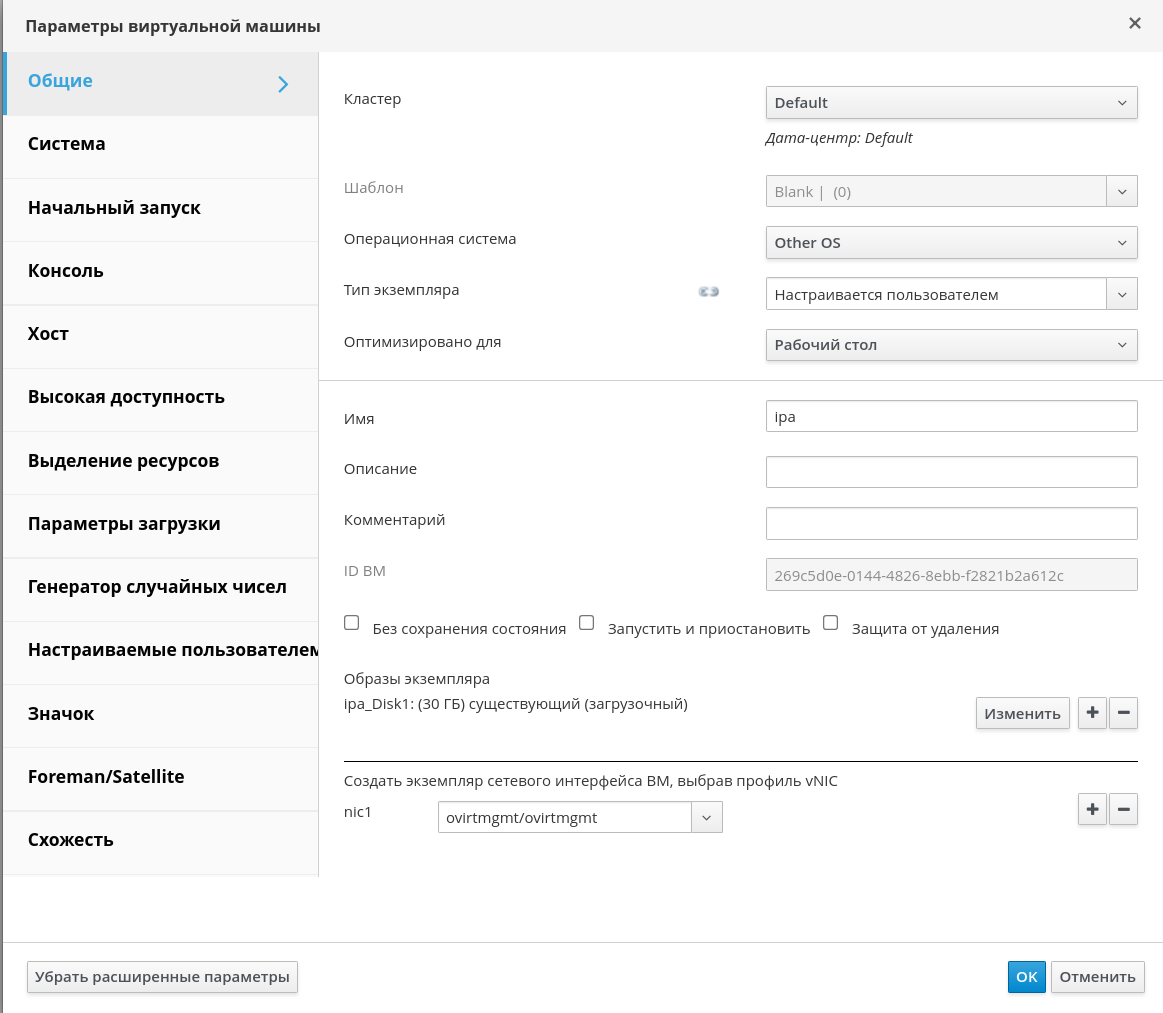Open the Высокая доступность section
Viewport: 1163px width, 1013px height.
tap(126, 397)
